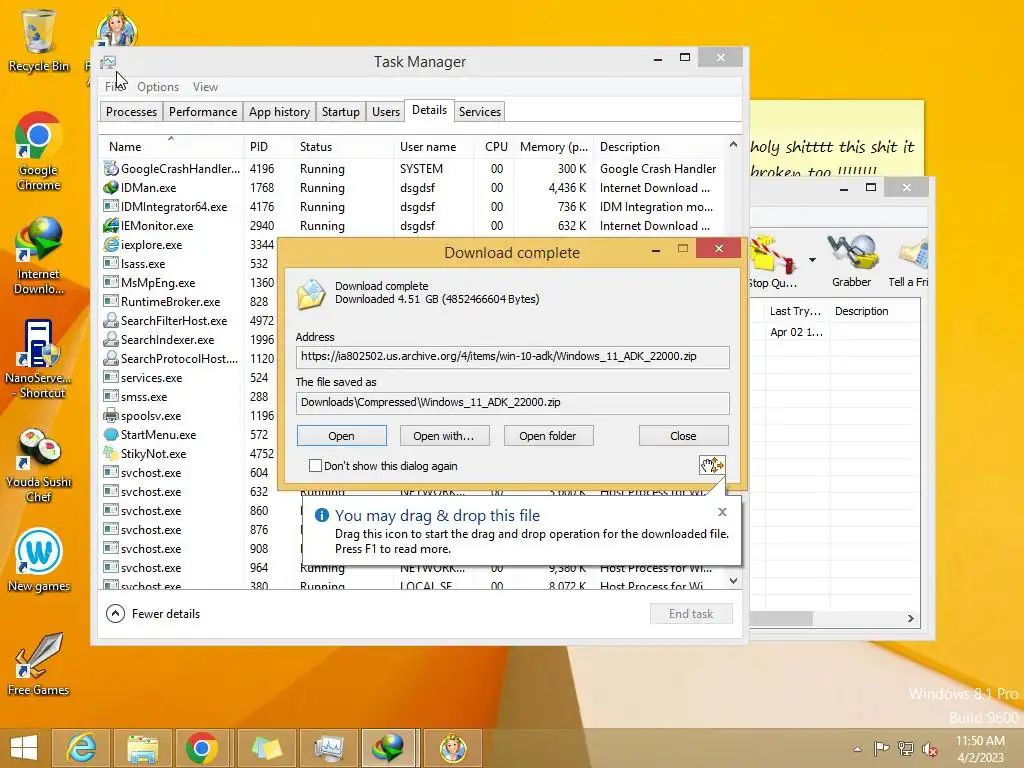Click the file saved as path field
The image size is (1024, 768).
pyautogui.click(x=513, y=402)
